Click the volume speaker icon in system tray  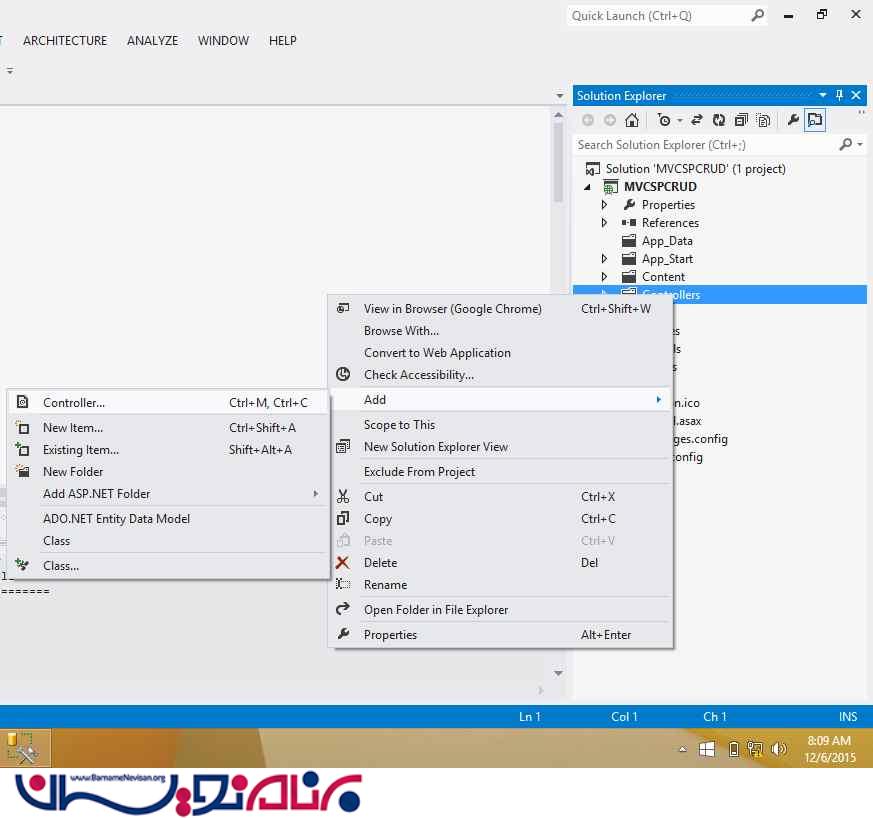click(x=780, y=748)
